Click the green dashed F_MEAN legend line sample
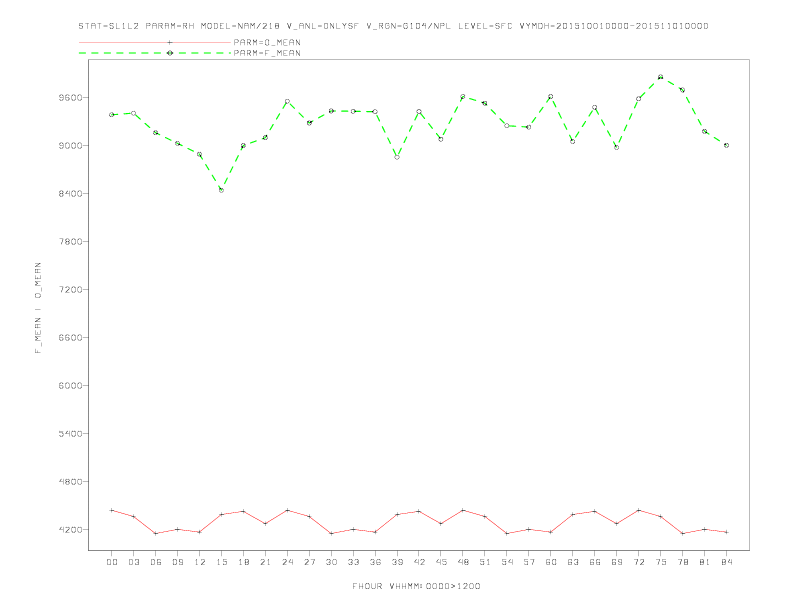This screenshot has height=612, width=792. click(x=155, y=53)
